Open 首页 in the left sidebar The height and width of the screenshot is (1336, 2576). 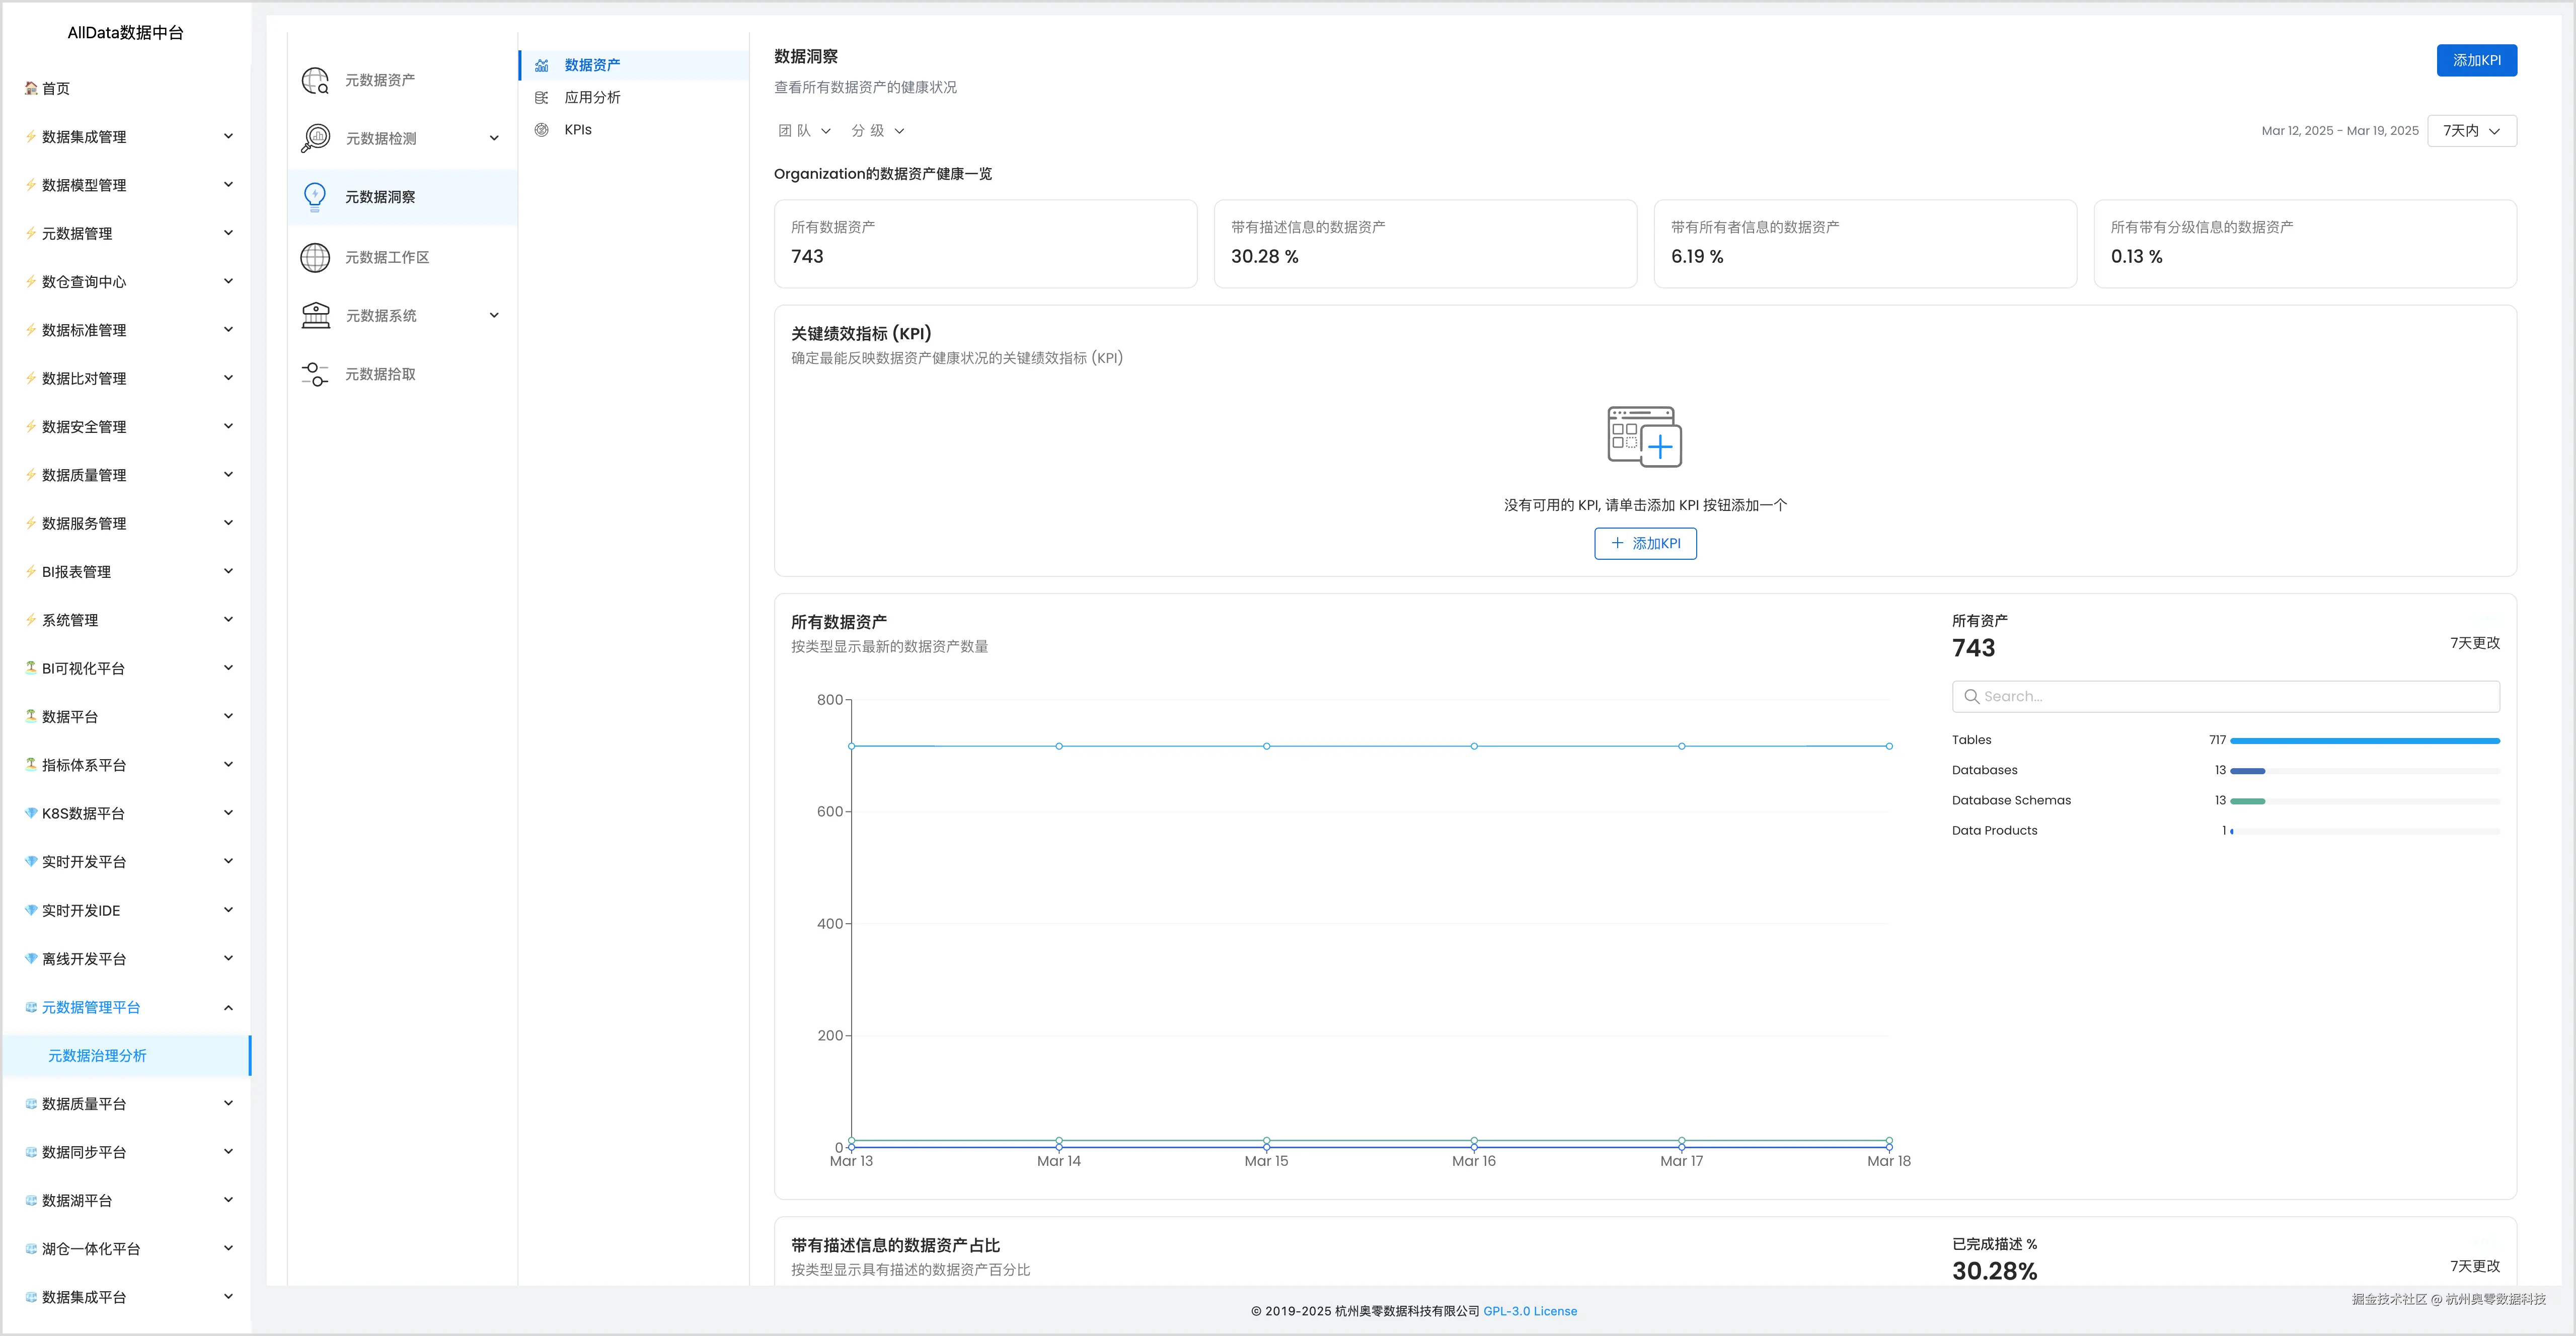click(x=56, y=88)
